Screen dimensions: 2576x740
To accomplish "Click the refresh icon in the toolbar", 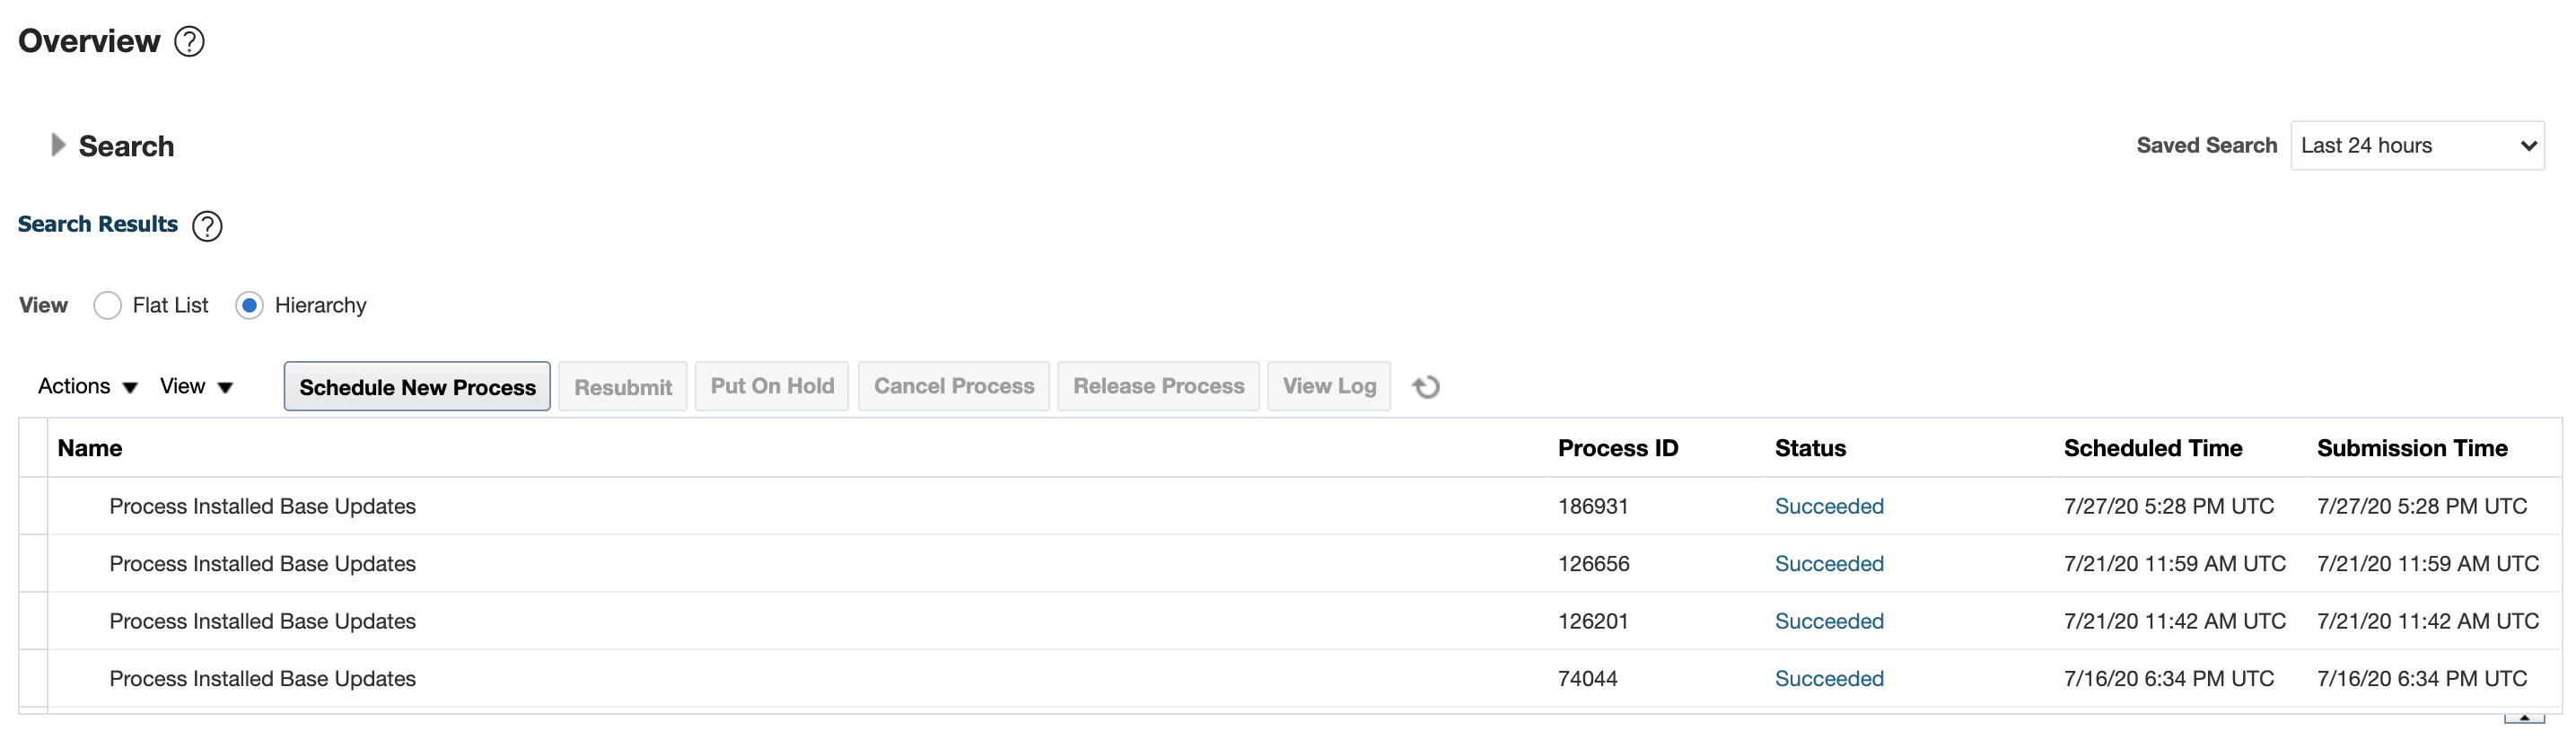I will [1425, 387].
